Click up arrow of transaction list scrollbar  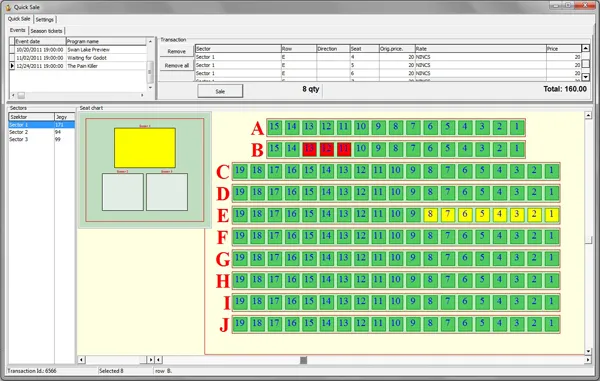[x=585, y=48]
